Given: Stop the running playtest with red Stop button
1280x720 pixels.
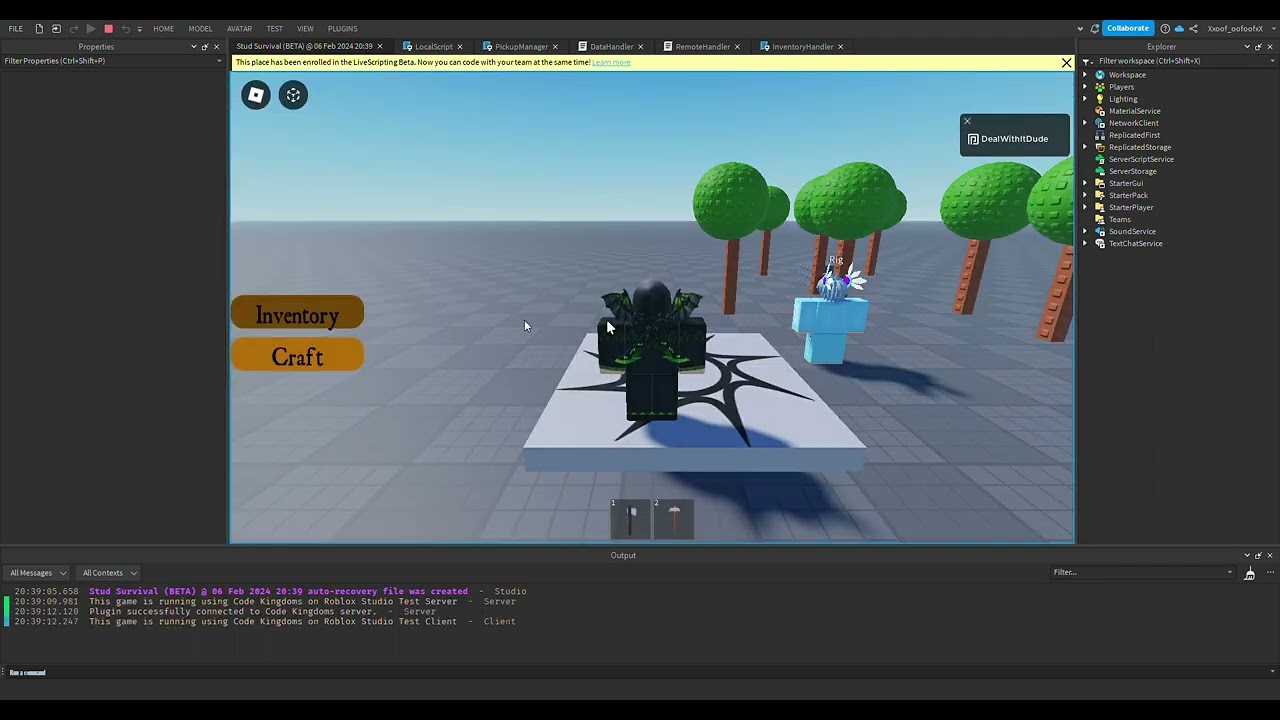Looking at the screenshot, I should pyautogui.click(x=108, y=28).
